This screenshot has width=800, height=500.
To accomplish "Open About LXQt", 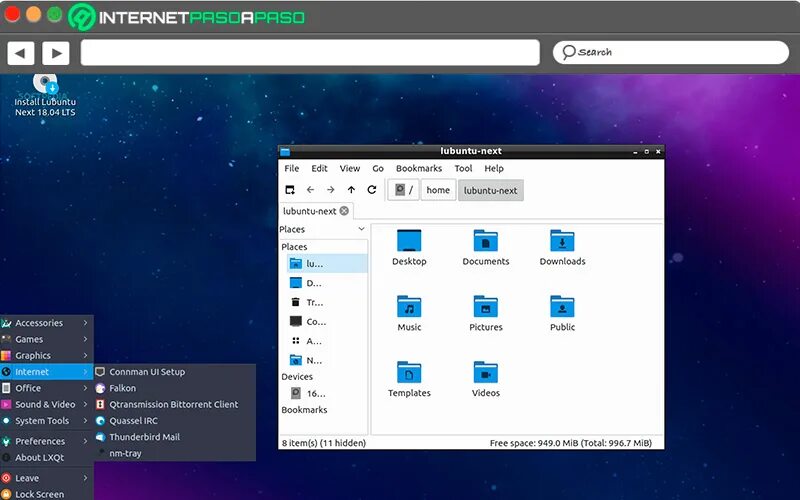I will click(x=46, y=458).
